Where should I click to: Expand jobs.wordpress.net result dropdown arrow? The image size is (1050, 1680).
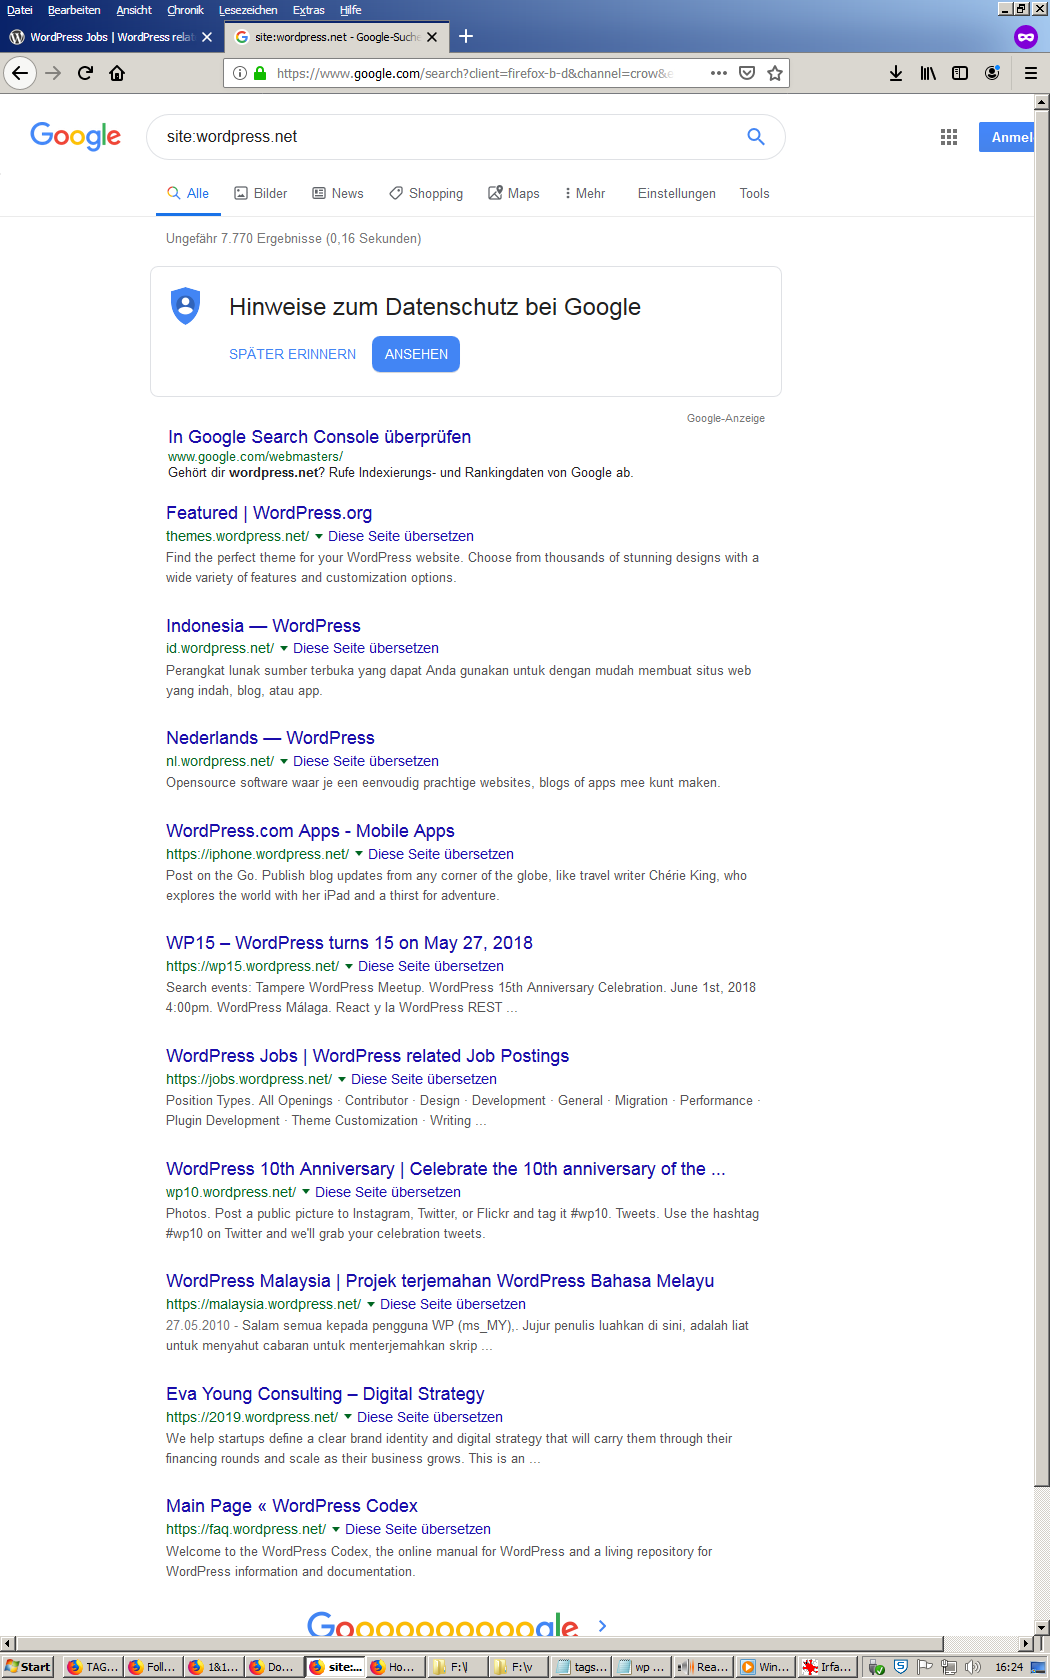point(342,1079)
